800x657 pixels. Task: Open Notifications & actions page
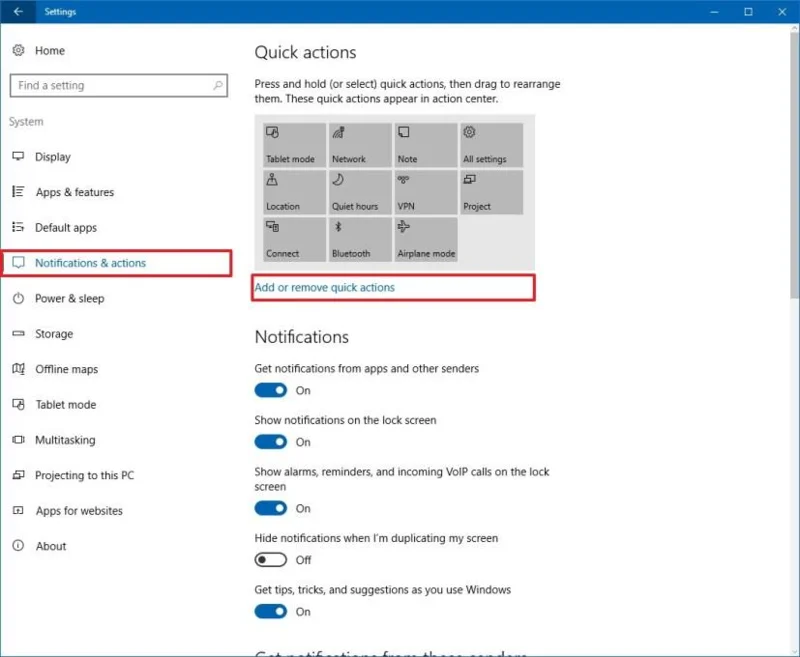[x=116, y=263]
